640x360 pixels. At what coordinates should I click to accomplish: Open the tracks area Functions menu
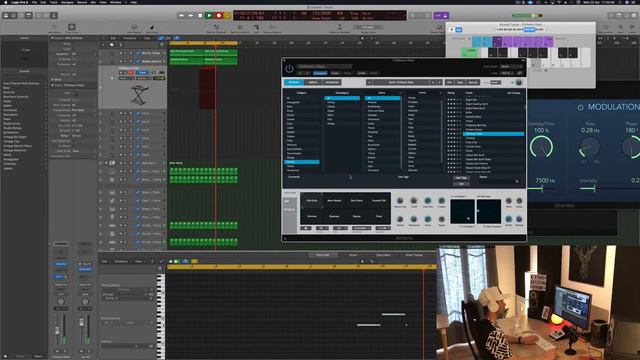click(130, 38)
